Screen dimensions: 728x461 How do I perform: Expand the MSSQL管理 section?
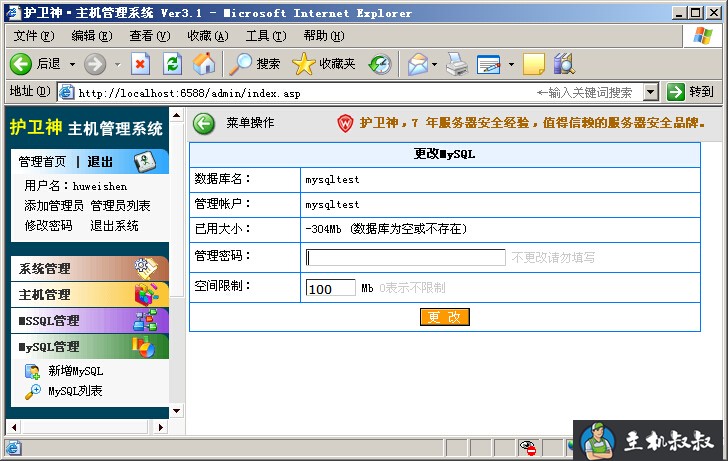click(90, 320)
